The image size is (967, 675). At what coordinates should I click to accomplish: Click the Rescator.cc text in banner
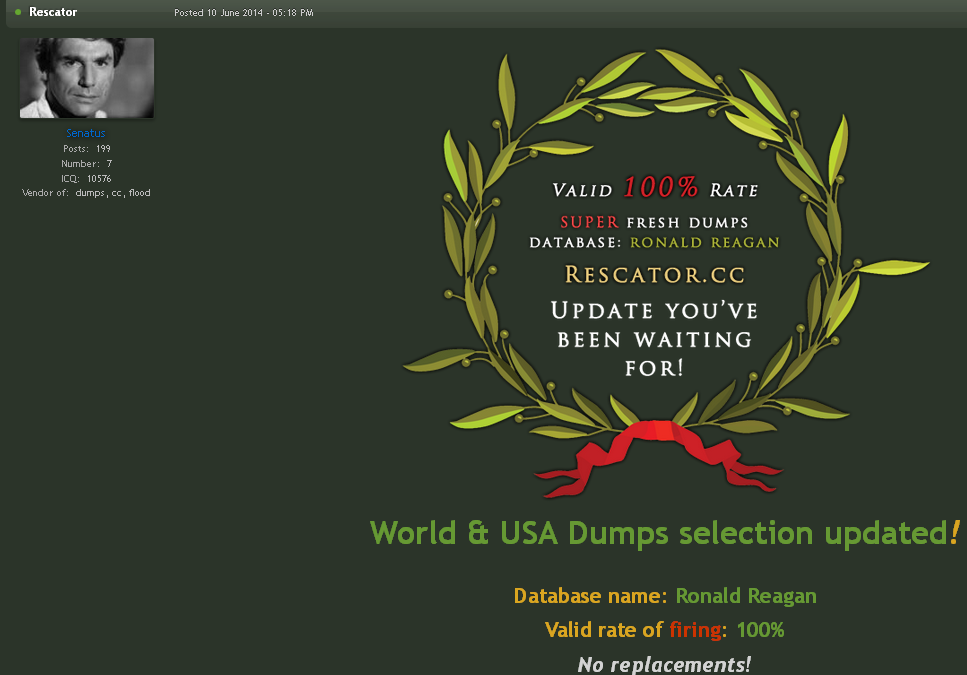[654, 274]
